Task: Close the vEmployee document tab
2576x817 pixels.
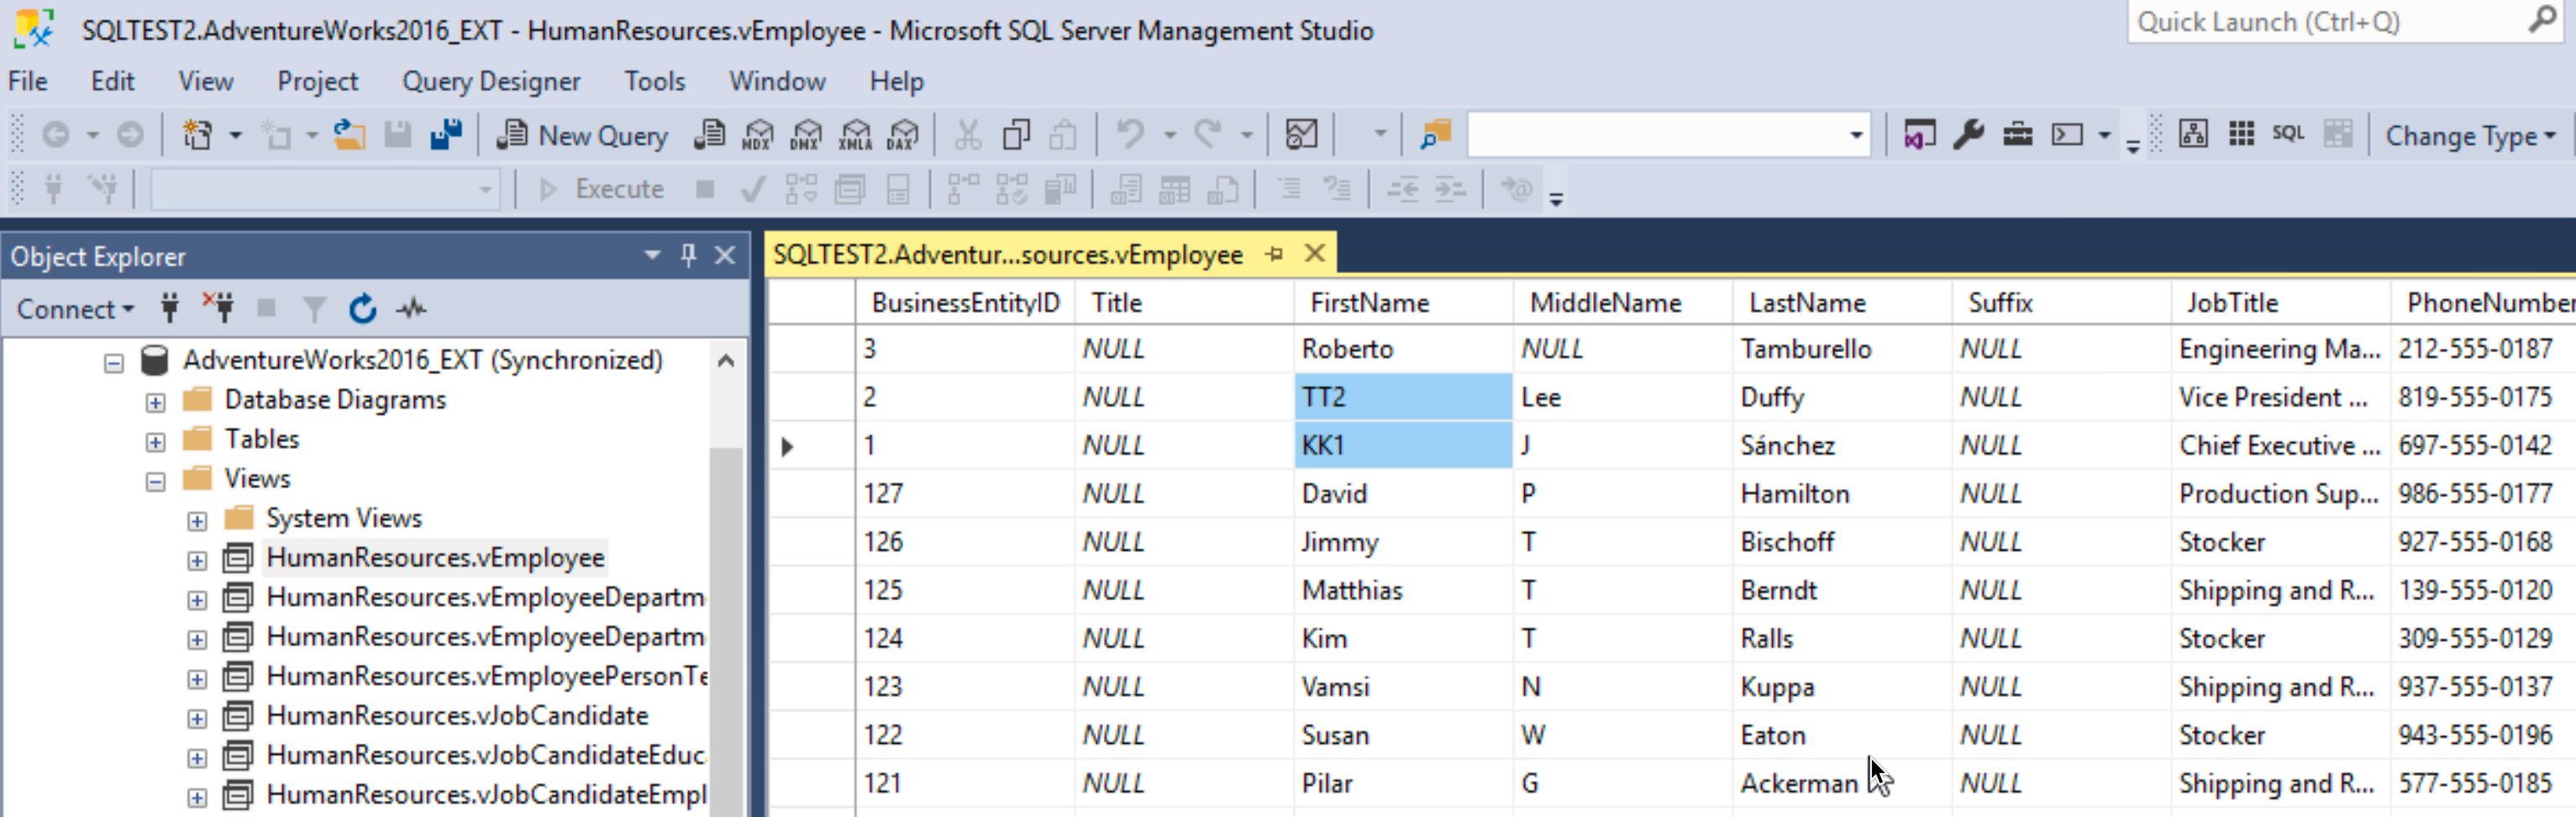Action: 1315,254
